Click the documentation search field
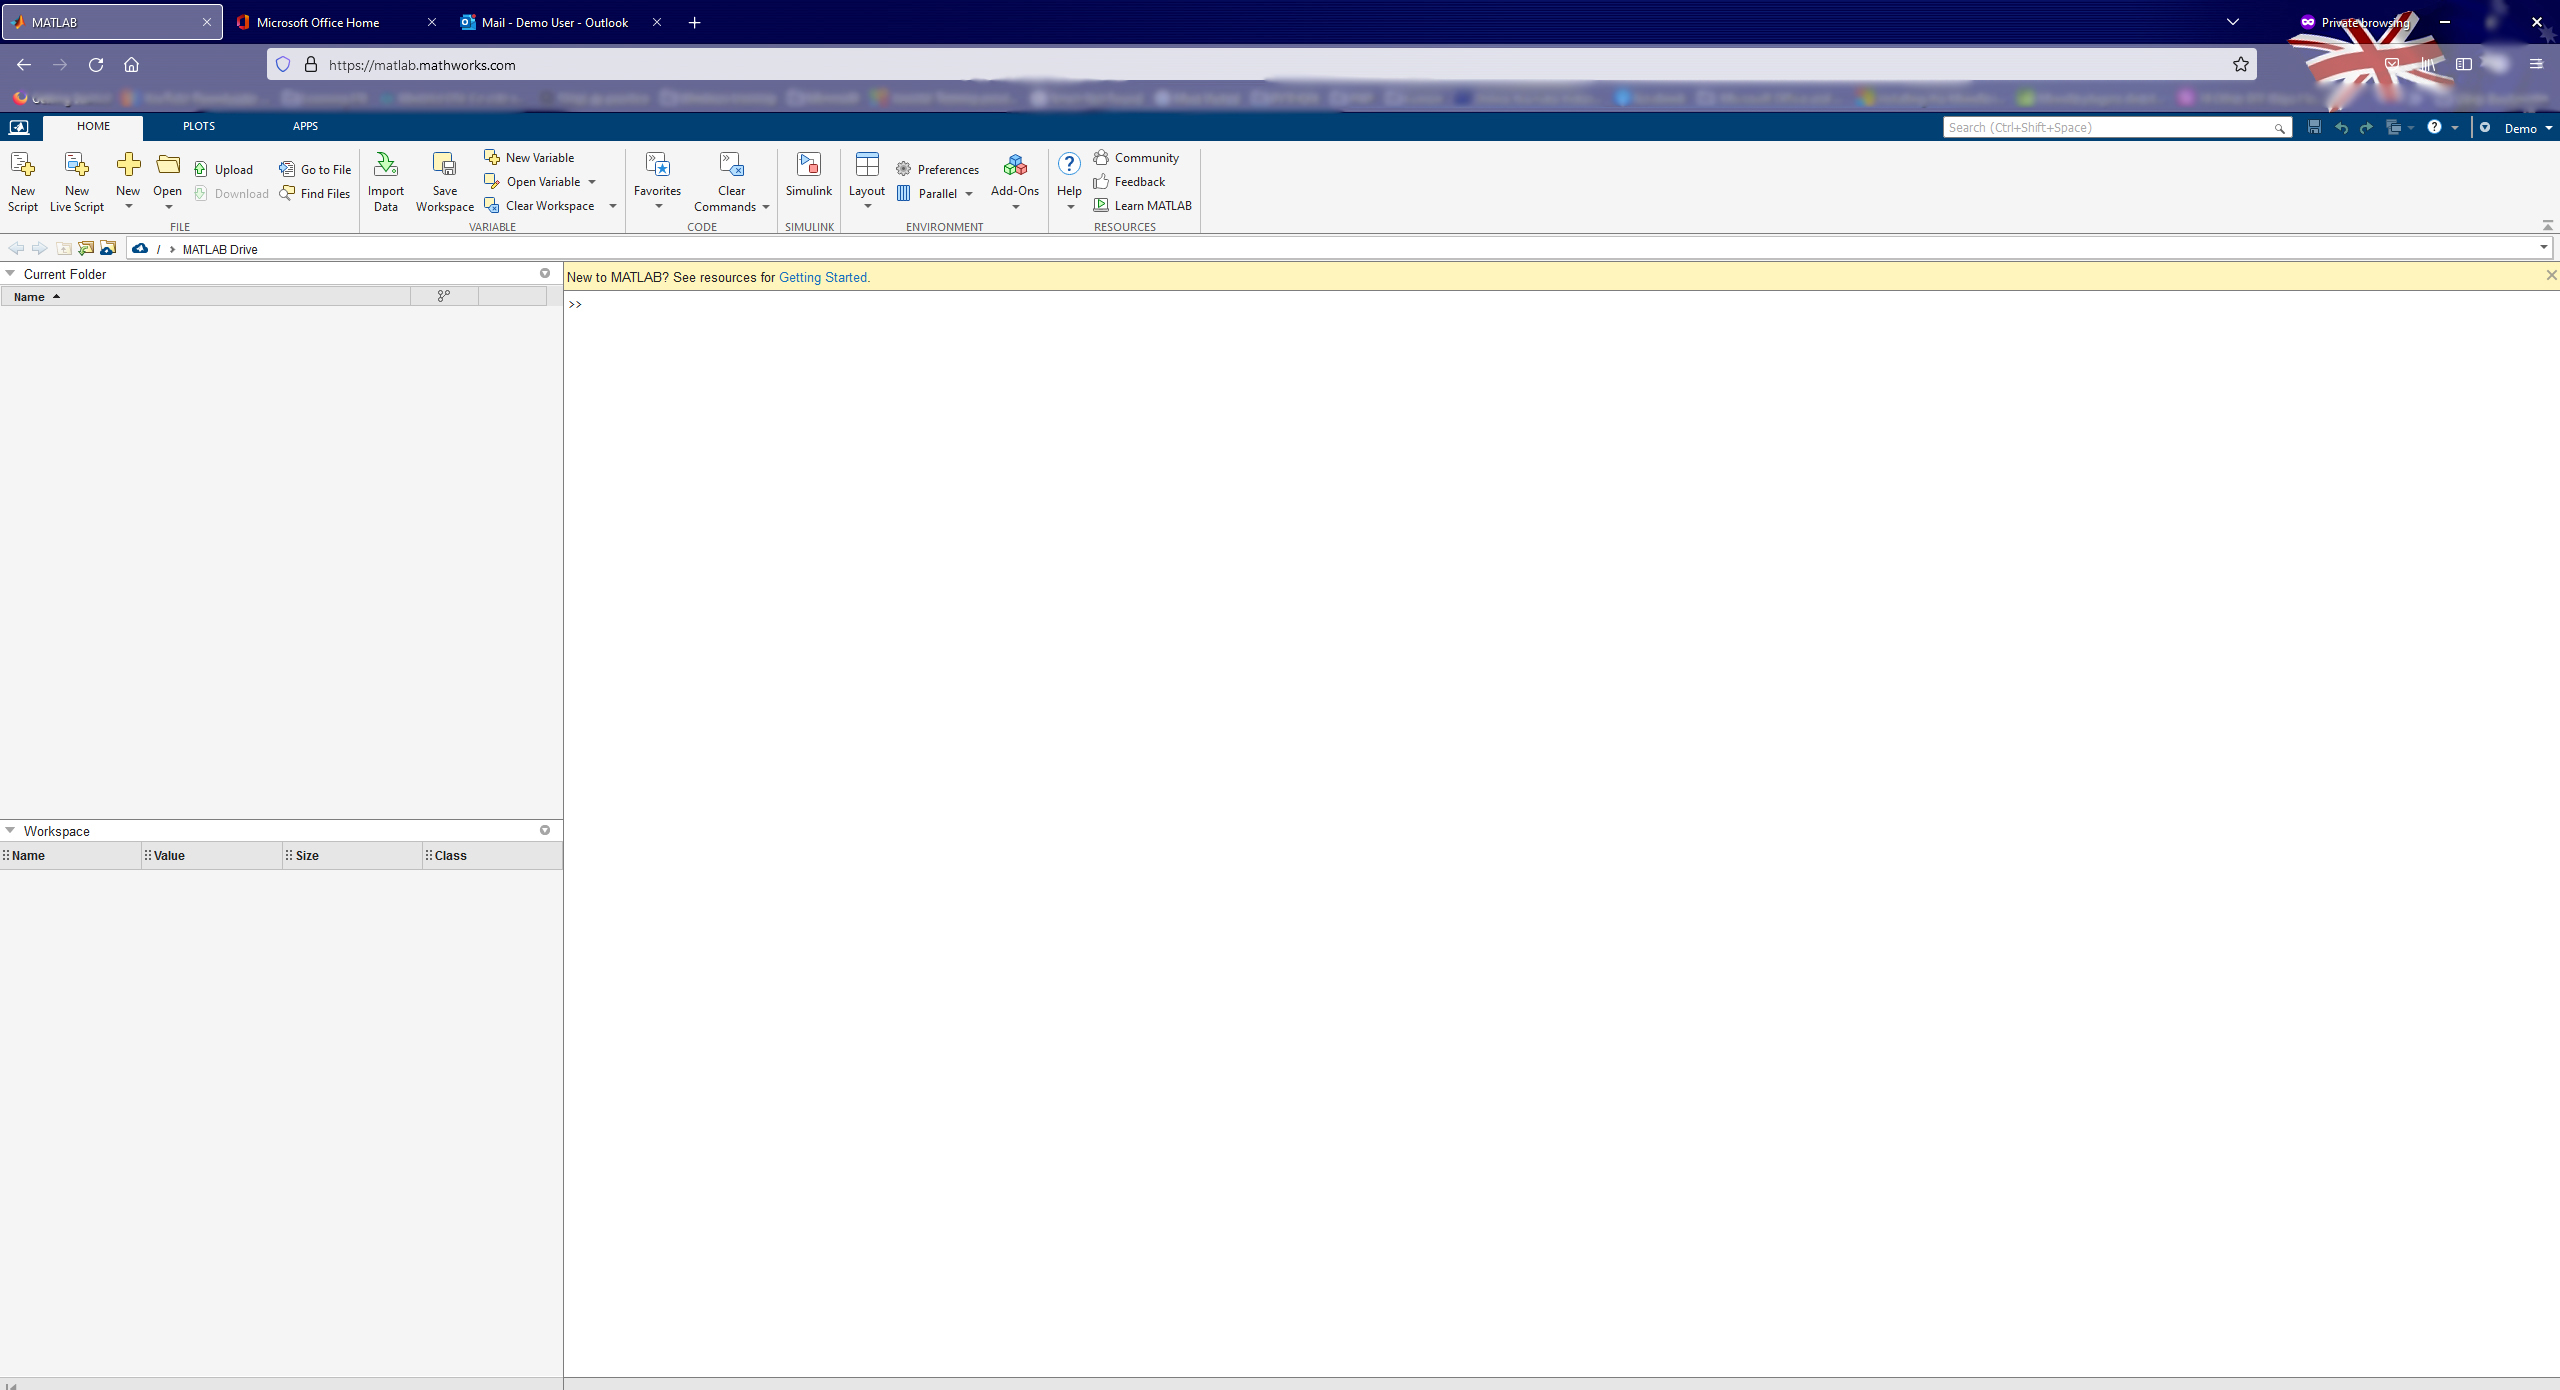The width and height of the screenshot is (2560, 1390). [x=2108, y=127]
